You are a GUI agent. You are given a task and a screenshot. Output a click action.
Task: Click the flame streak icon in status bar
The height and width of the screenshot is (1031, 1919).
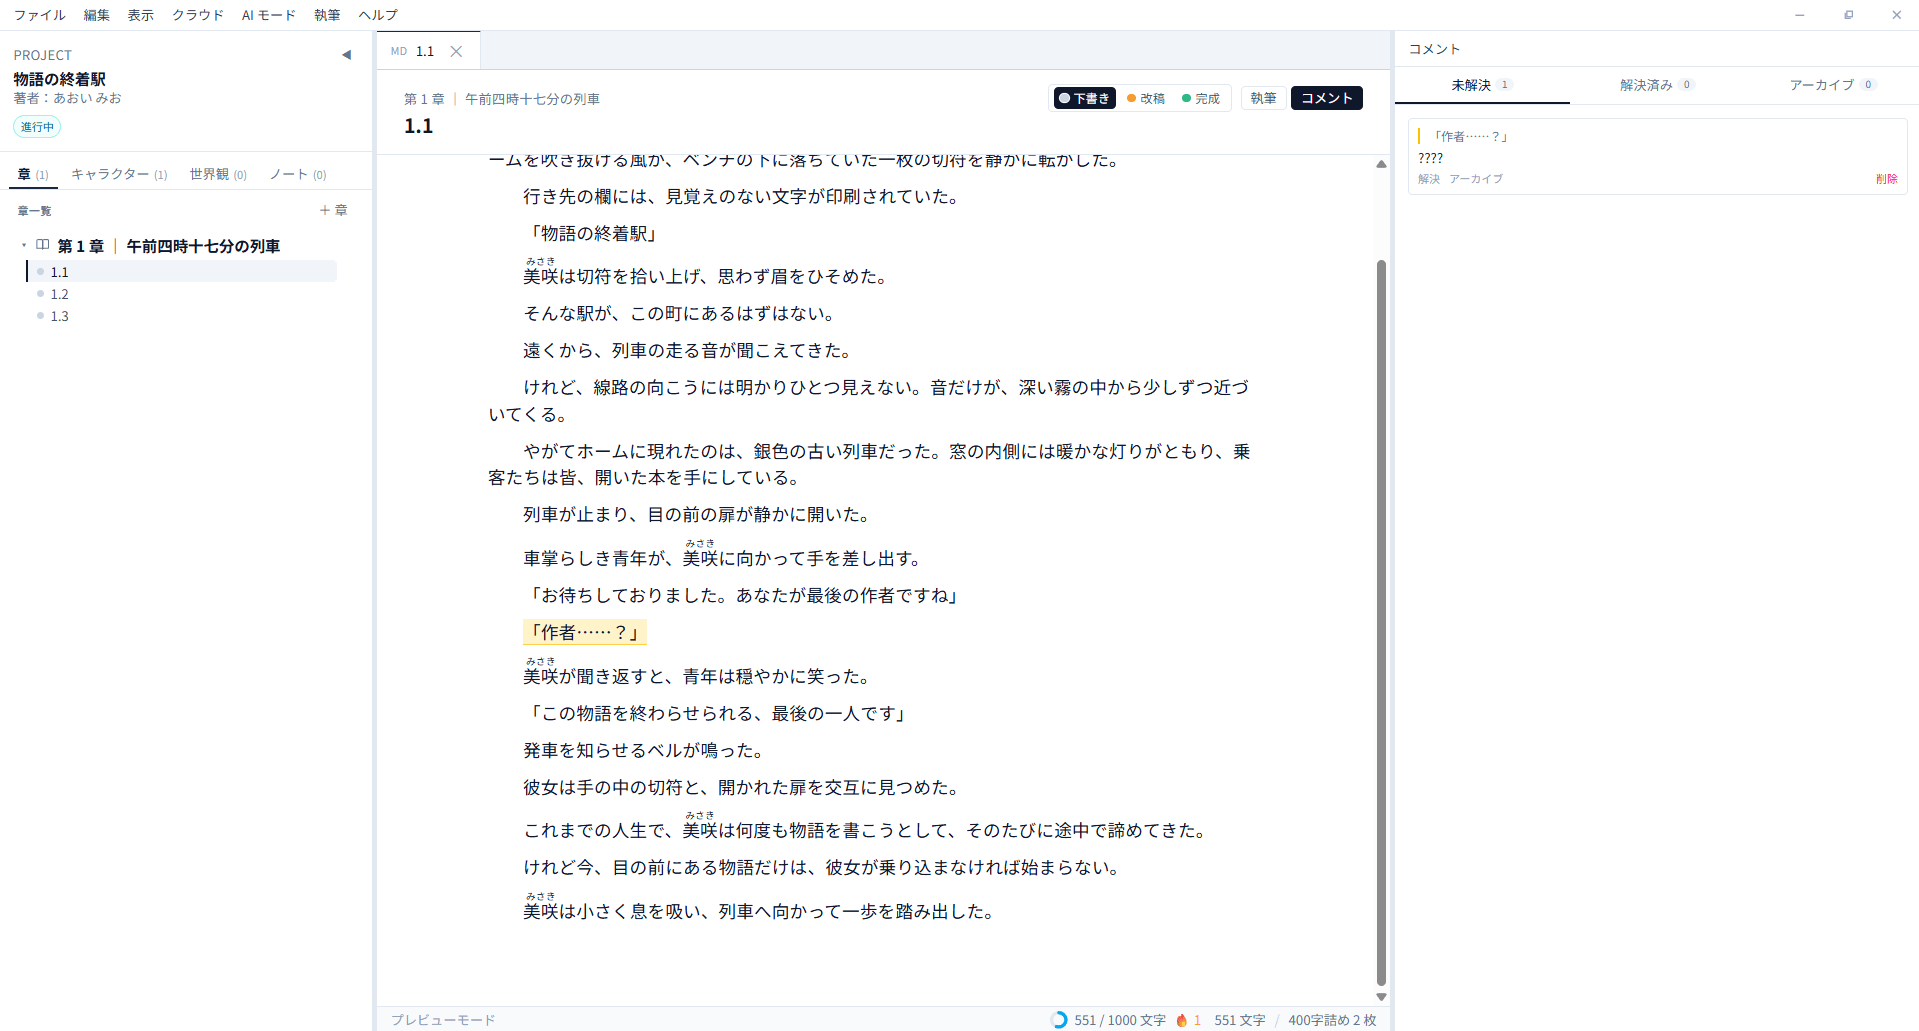coord(1181,1020)
